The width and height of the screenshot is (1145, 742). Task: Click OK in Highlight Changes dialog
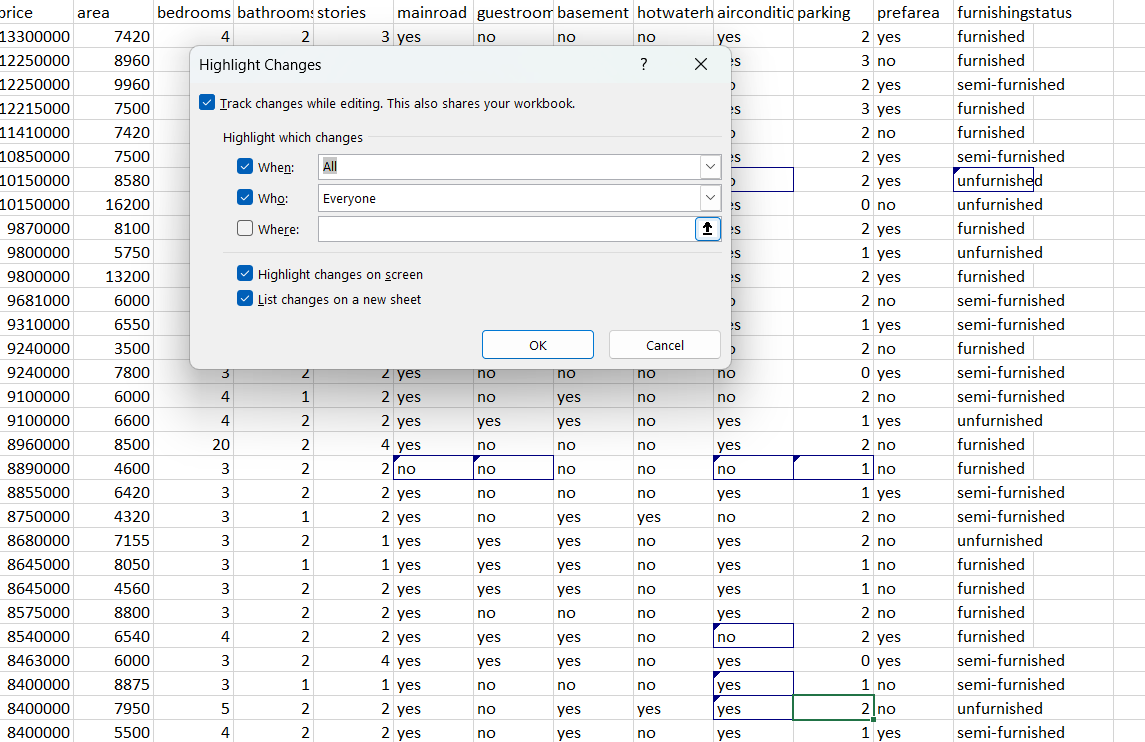(537, 345)
